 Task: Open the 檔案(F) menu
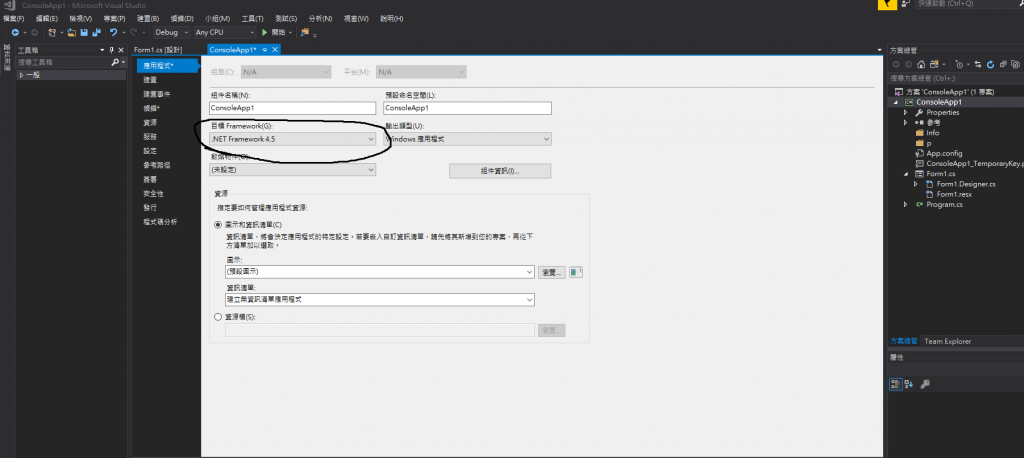(14, 18)
